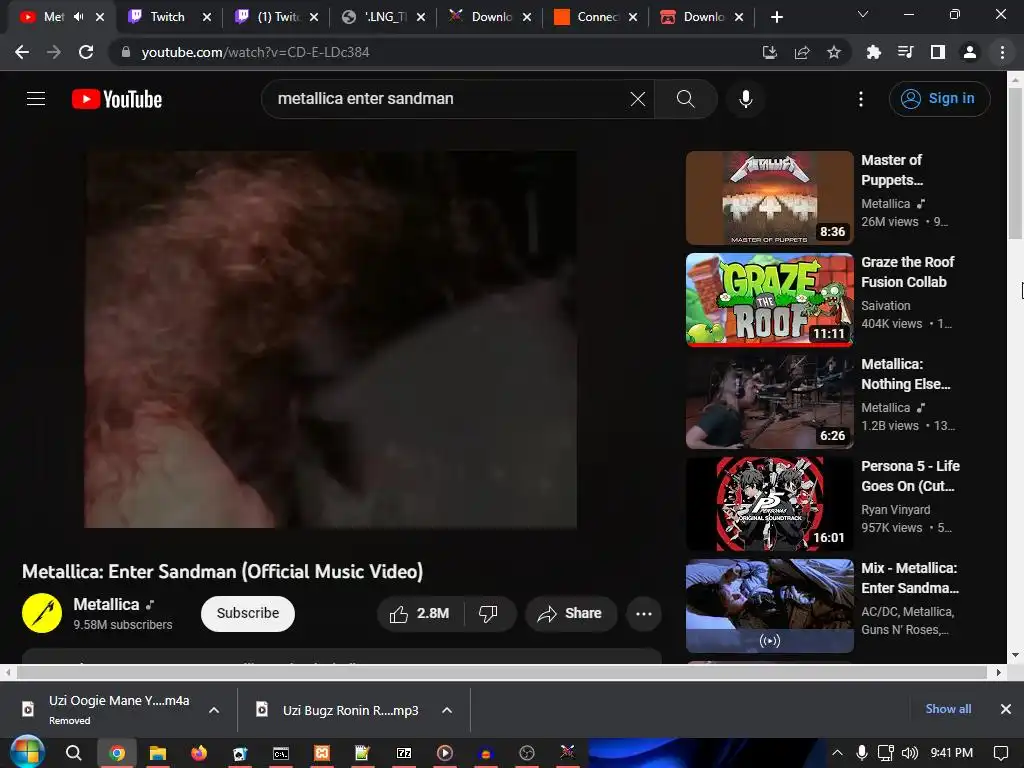Switch to the Twitch tab
Viewport: 1024px width, 768px height.
(x=167, y=17)
